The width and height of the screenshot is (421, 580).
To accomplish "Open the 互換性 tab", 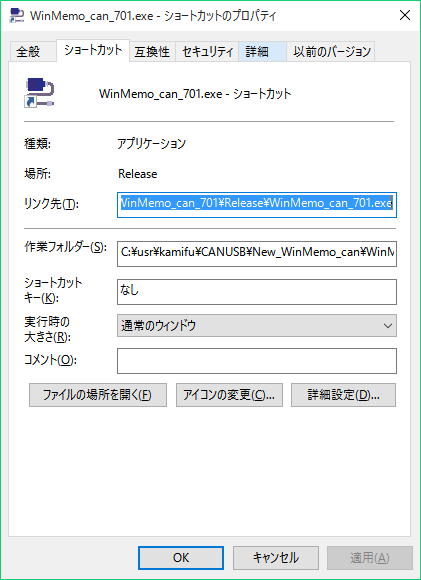I will 152,52.
